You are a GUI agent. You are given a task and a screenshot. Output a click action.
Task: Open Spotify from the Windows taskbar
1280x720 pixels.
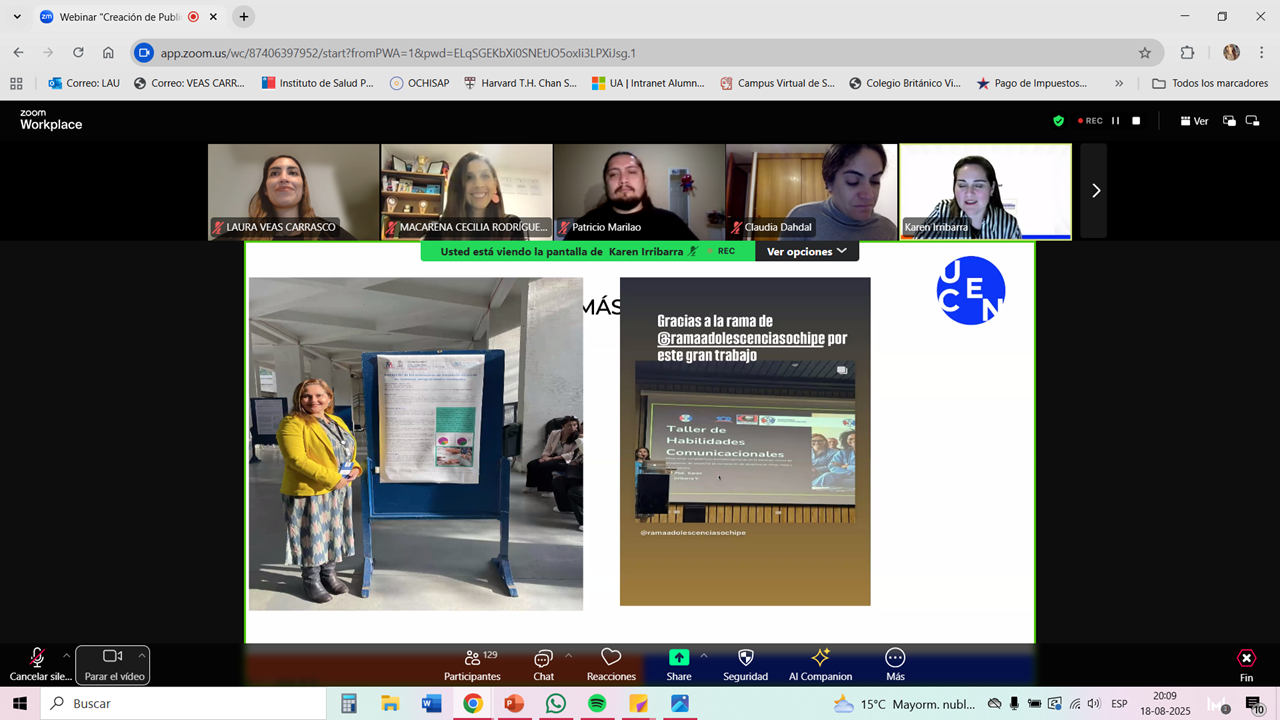click(597, 704)
